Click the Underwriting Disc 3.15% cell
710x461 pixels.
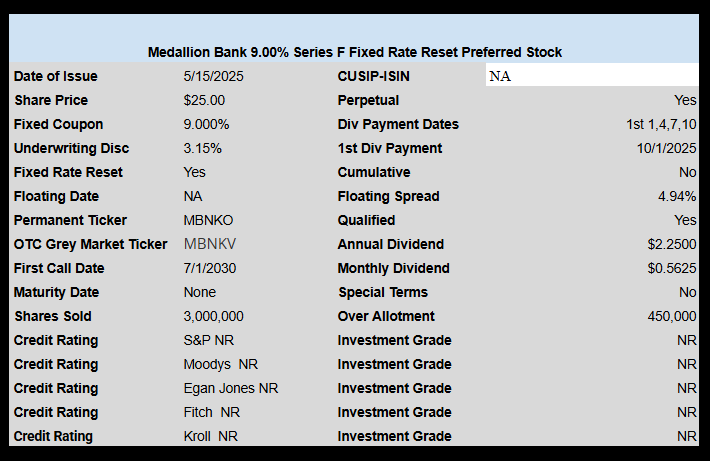coord(202,148)
